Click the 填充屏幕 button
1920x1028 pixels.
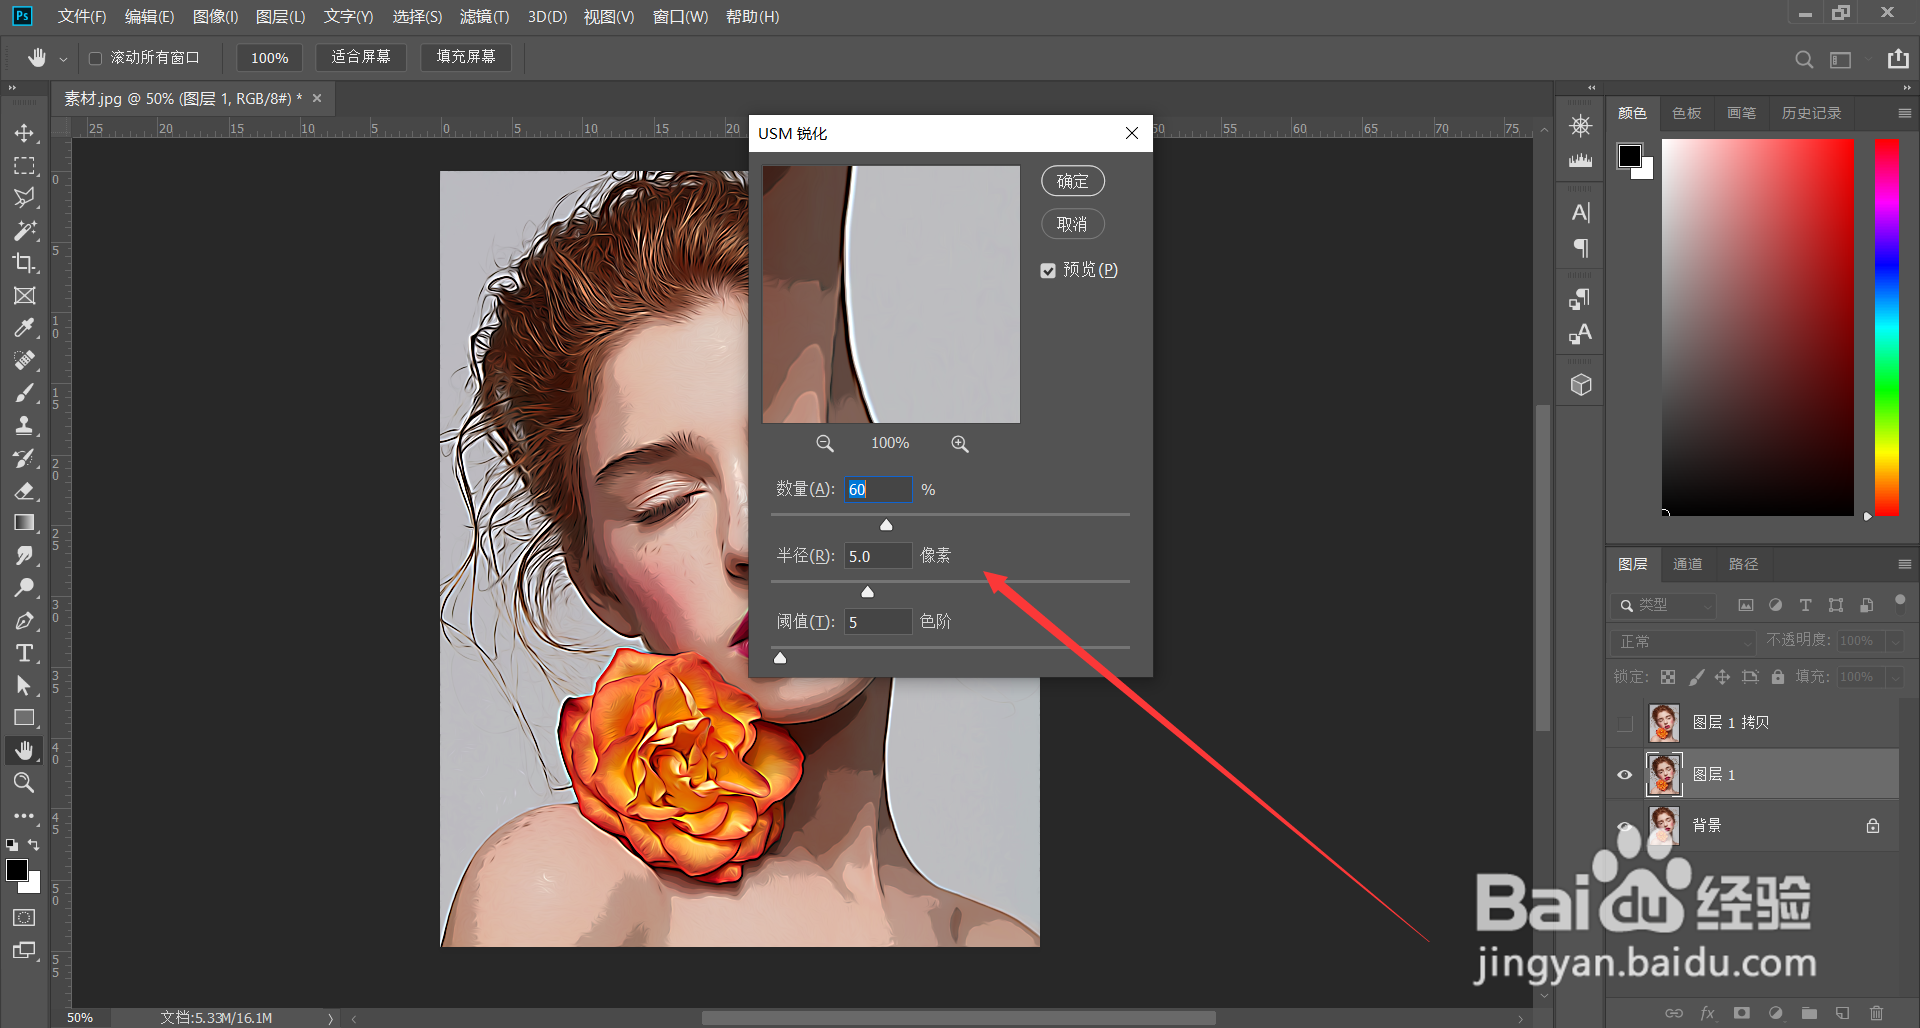466,57
